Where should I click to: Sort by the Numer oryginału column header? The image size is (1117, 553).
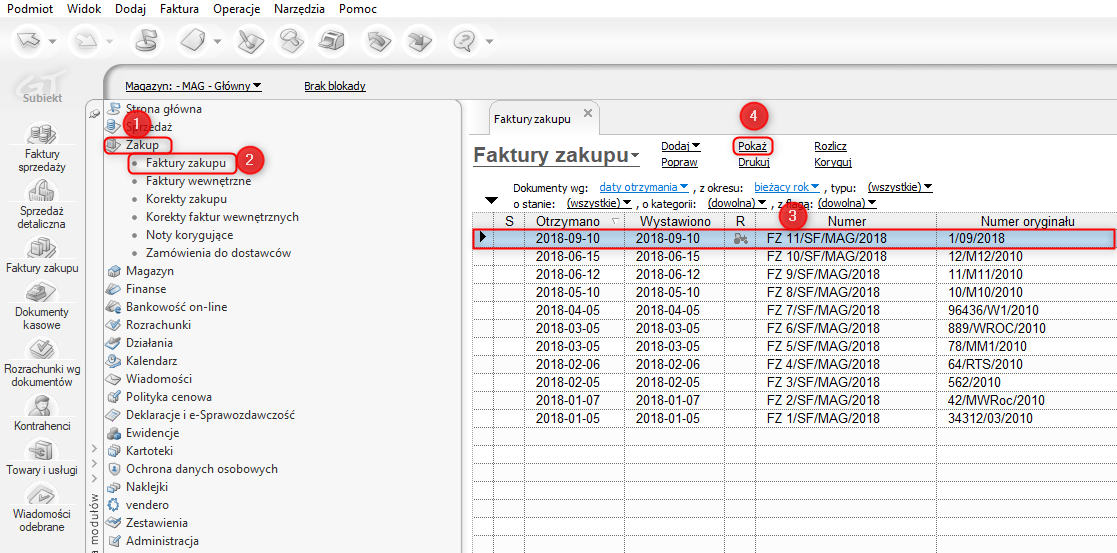[x=1027, y=220]
